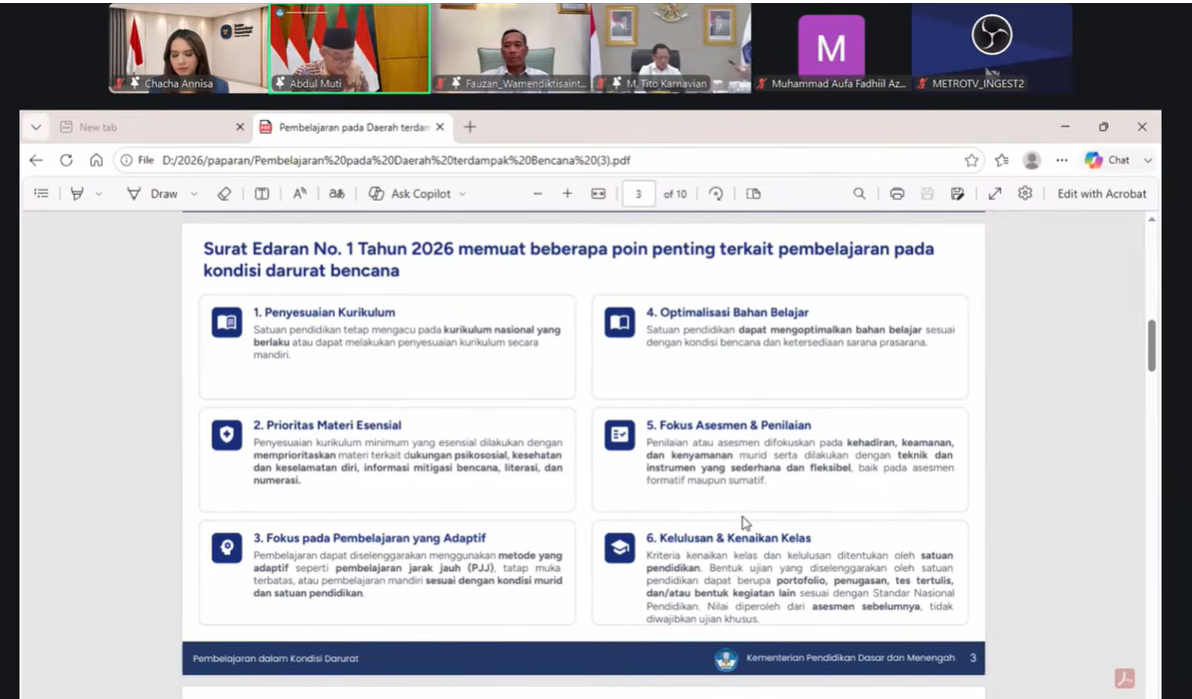Open the PDF table of contents

42,194
